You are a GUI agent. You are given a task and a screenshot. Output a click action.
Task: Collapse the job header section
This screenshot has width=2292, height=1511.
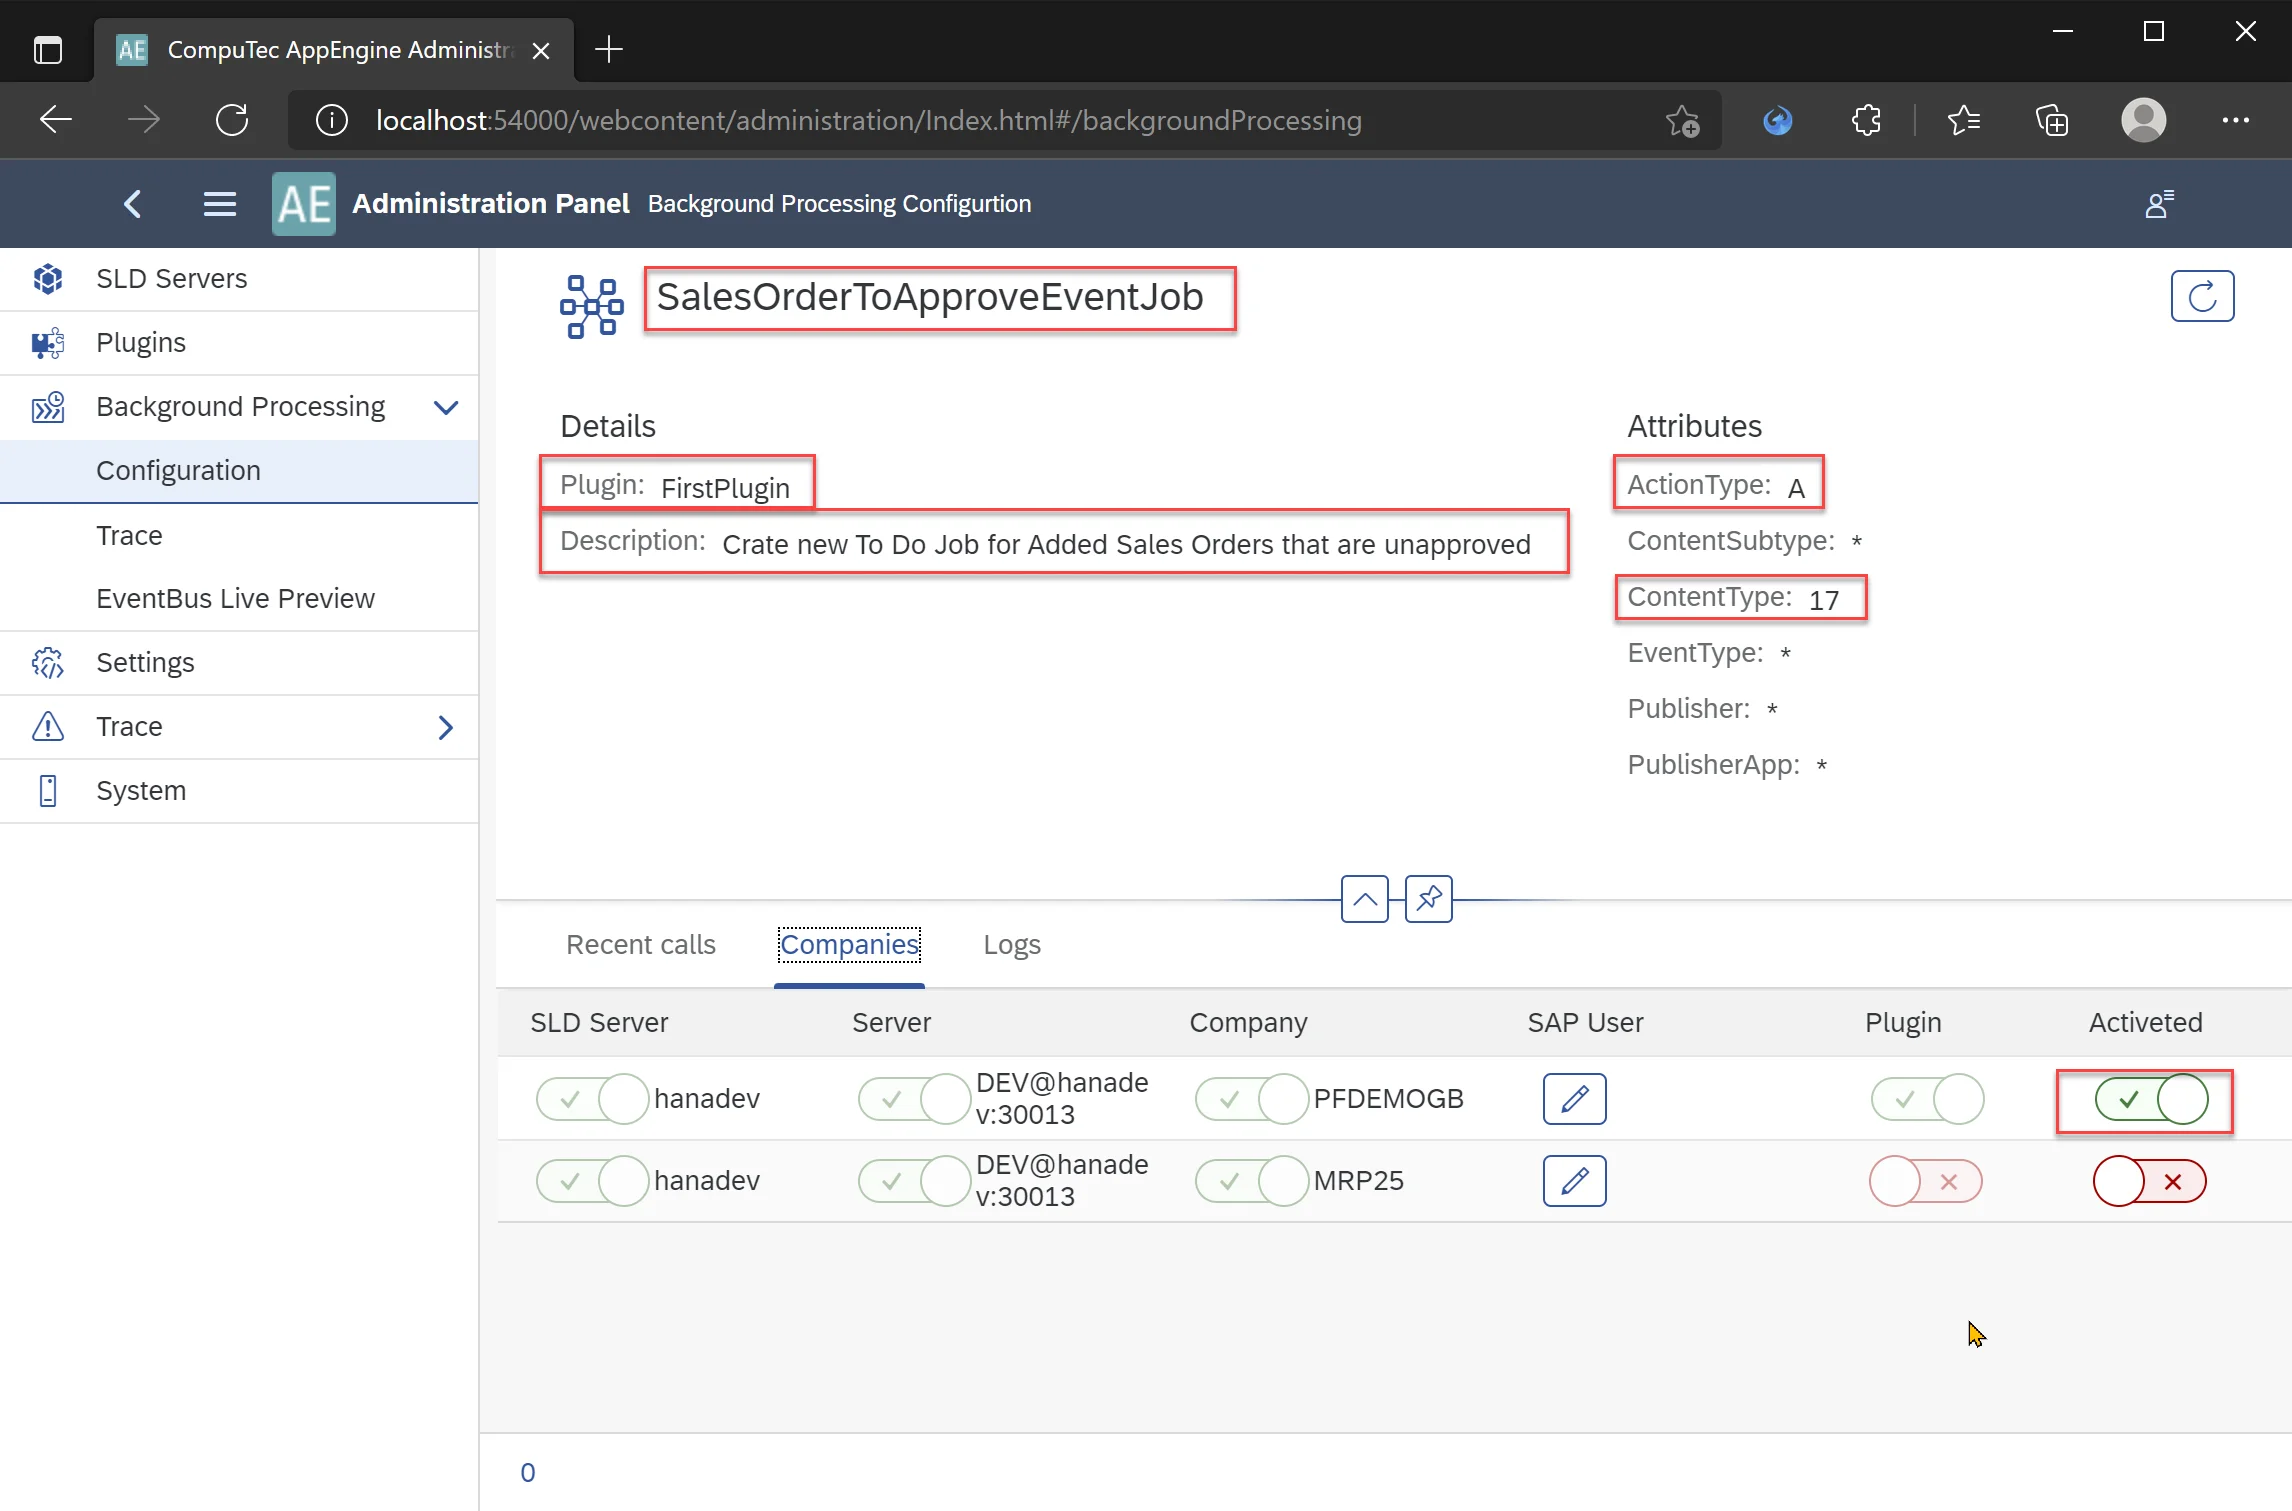pos(1364,898)
